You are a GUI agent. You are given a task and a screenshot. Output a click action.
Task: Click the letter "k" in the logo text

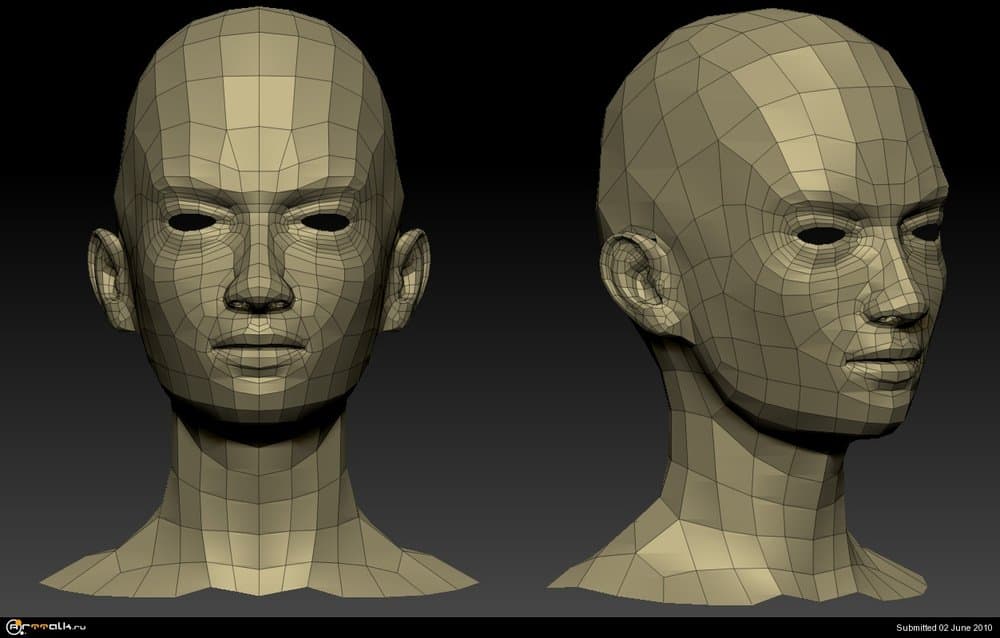pyautogui.click(x=68, y=627)
